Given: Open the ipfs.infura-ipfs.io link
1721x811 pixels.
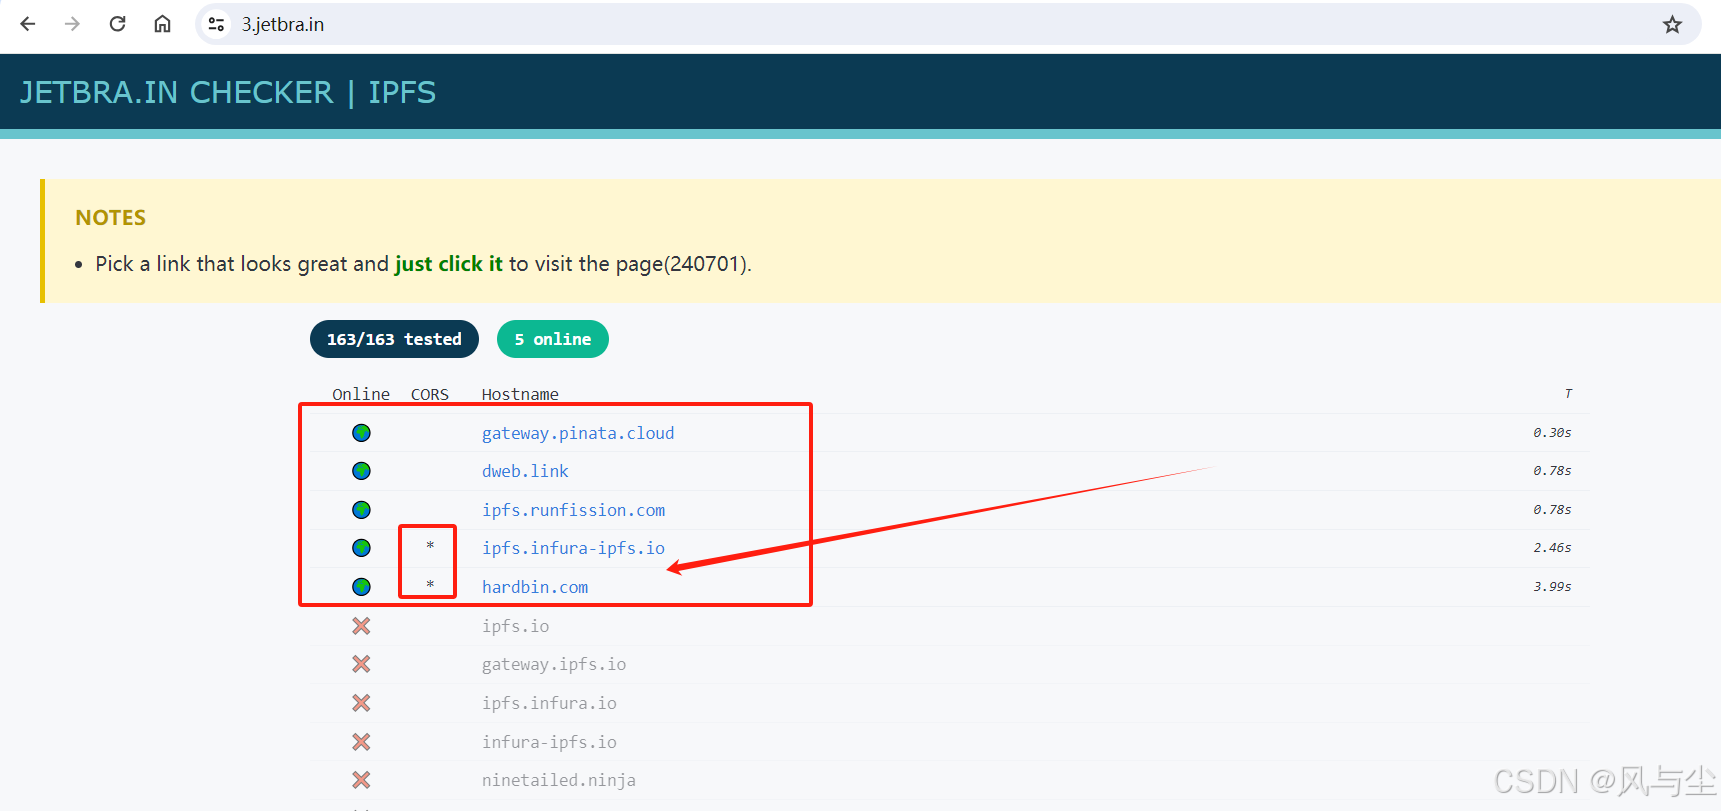Looking at the screenshot, I should tap(574, 548).
